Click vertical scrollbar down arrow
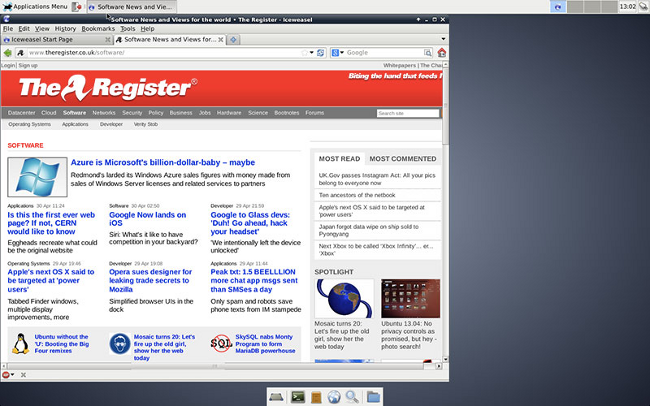650x406 pixels. point(446,360)
